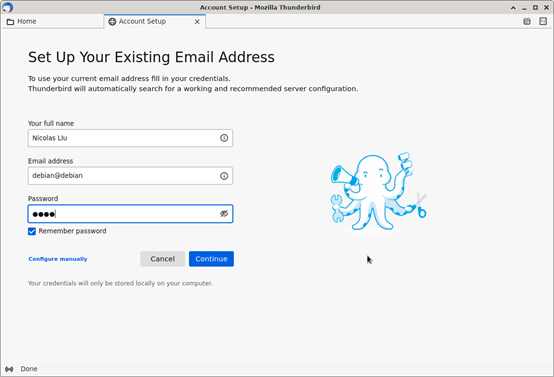Open the tasks icon in tab bar
Image resolution: width=554 pixels, height=377 pixels.
(543, 22)
